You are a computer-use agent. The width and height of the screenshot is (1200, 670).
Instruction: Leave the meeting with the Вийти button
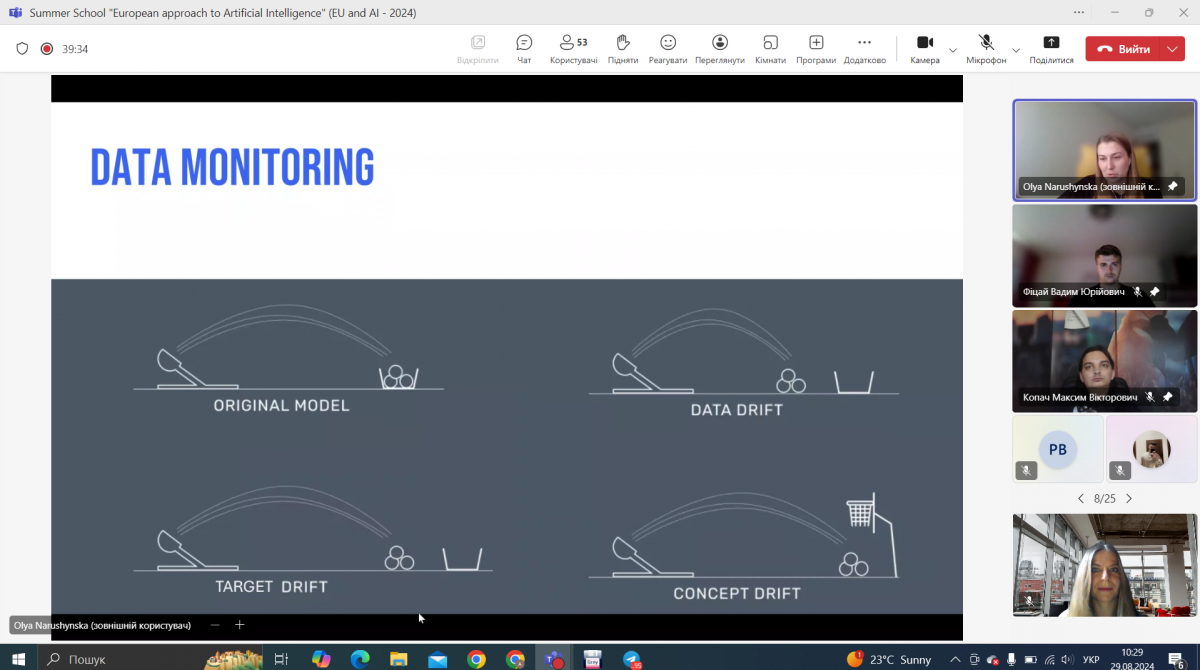point(1123,49)
